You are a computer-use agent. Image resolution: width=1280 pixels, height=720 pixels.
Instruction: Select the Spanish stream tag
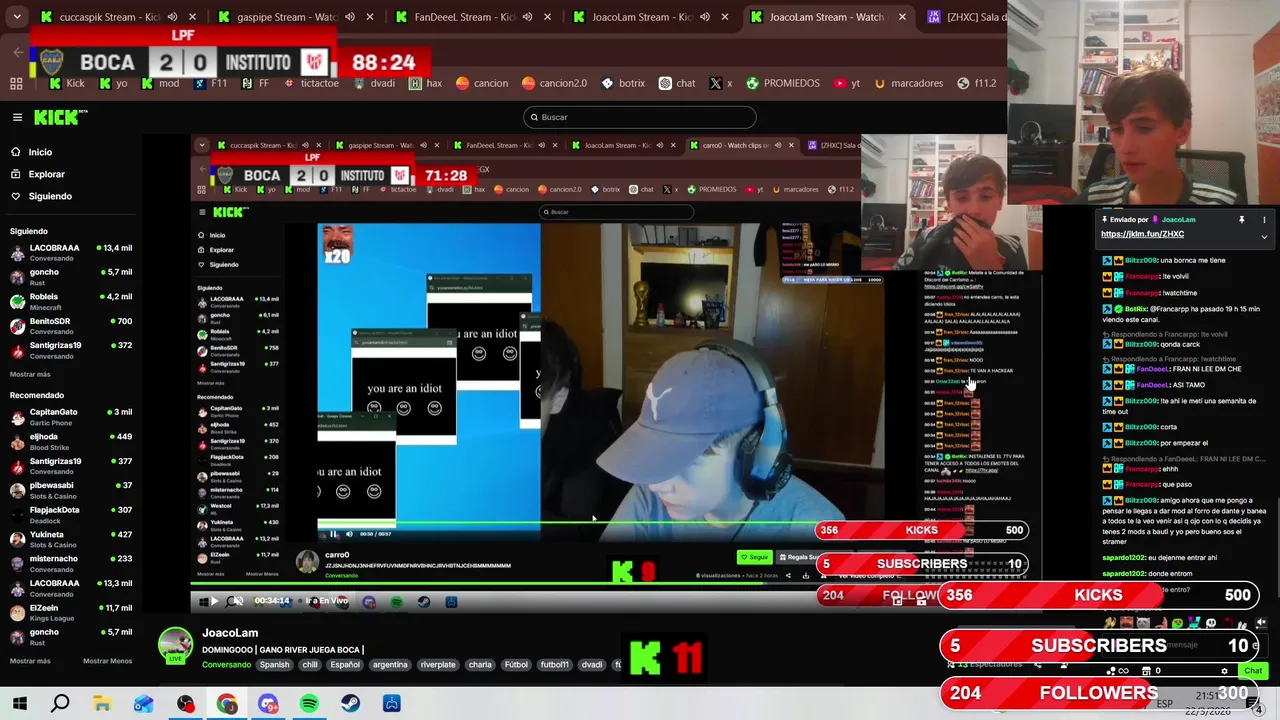tap(274, 665)
